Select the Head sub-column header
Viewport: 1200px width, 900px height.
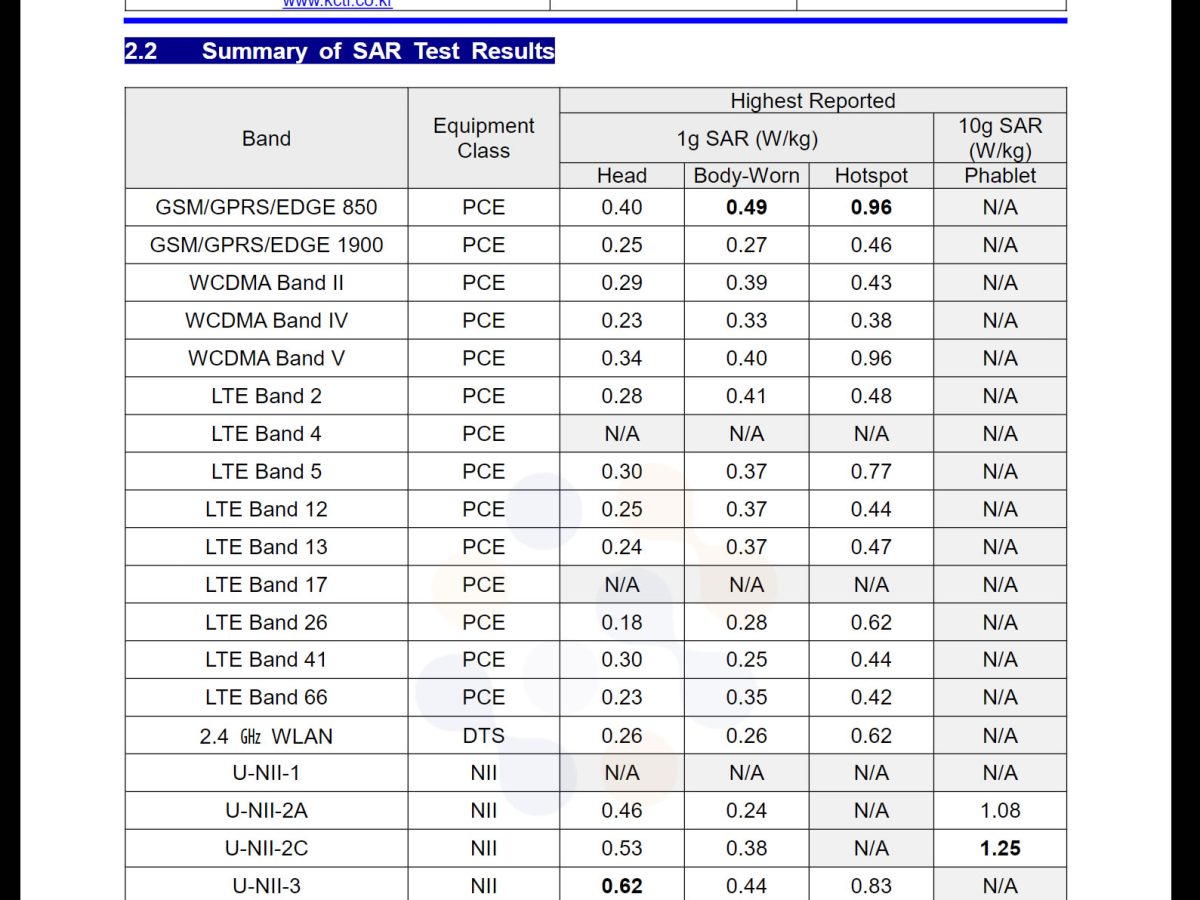(621, 176)
